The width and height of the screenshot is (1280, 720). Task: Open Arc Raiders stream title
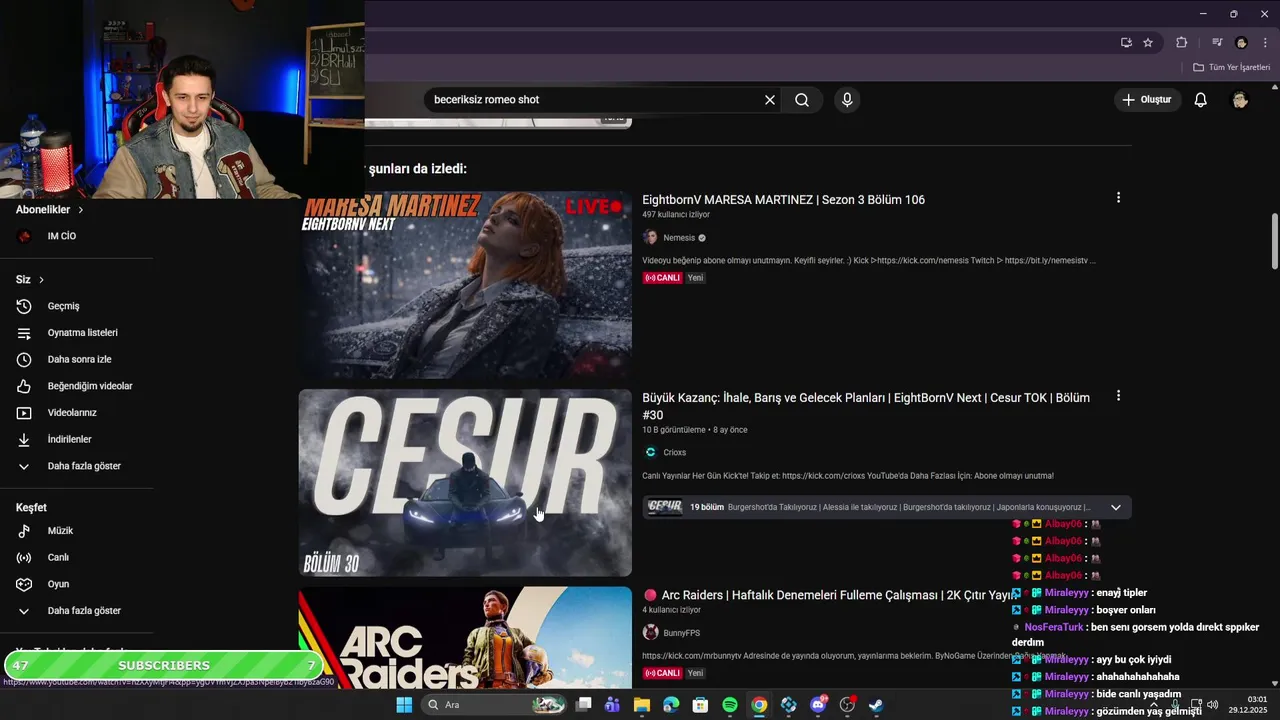(x=838, y=595)
